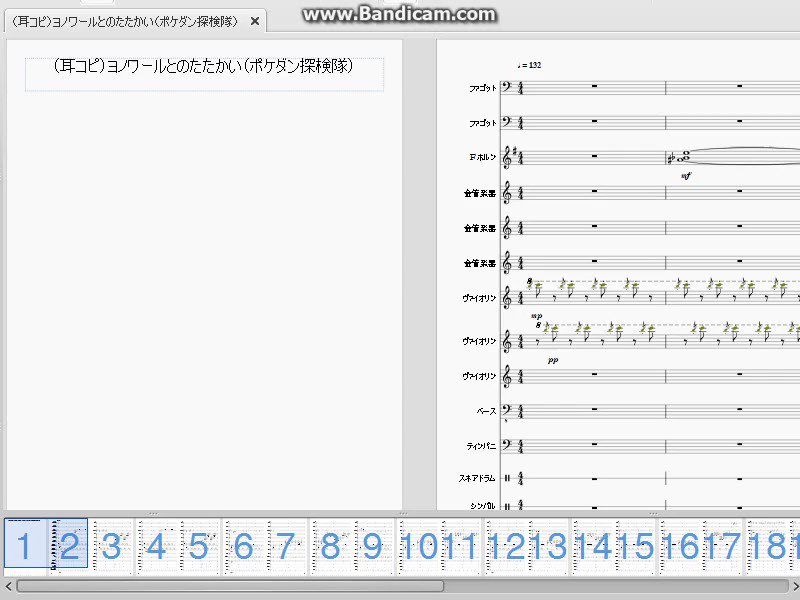Select the pp dynamic marking below the violin staff
800x600 pixels.
[553, 360]
